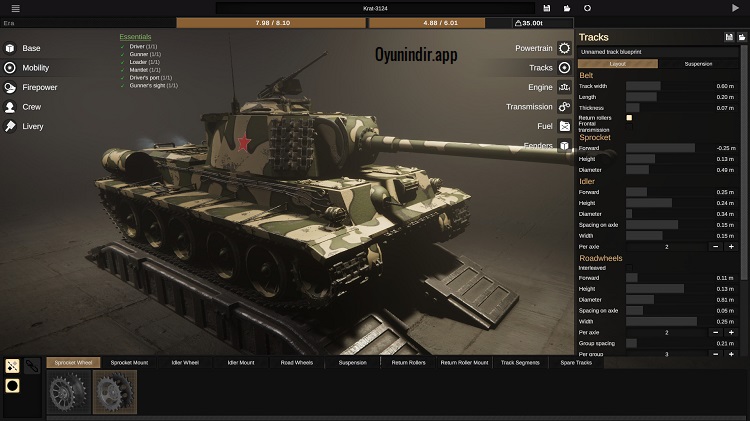Click the Gunner's sight (1/1) checklist entry
Image resolution: width=750 pixels, height=421 pixels.
pos(153,85)
